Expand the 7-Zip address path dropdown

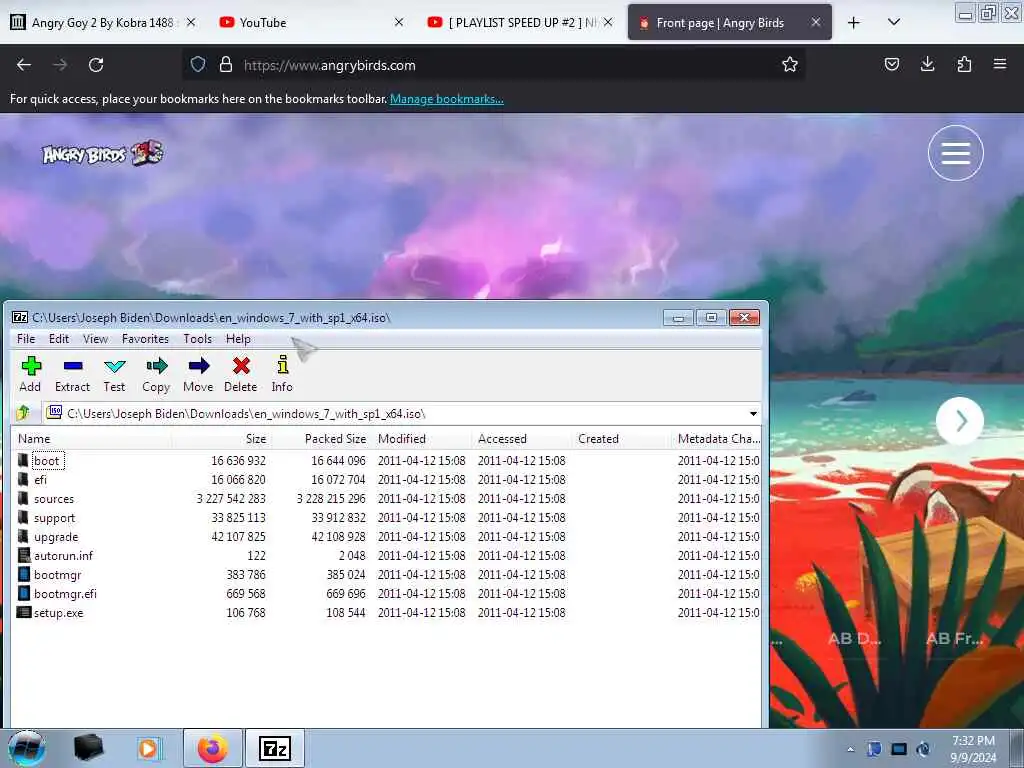coord(753,413)
